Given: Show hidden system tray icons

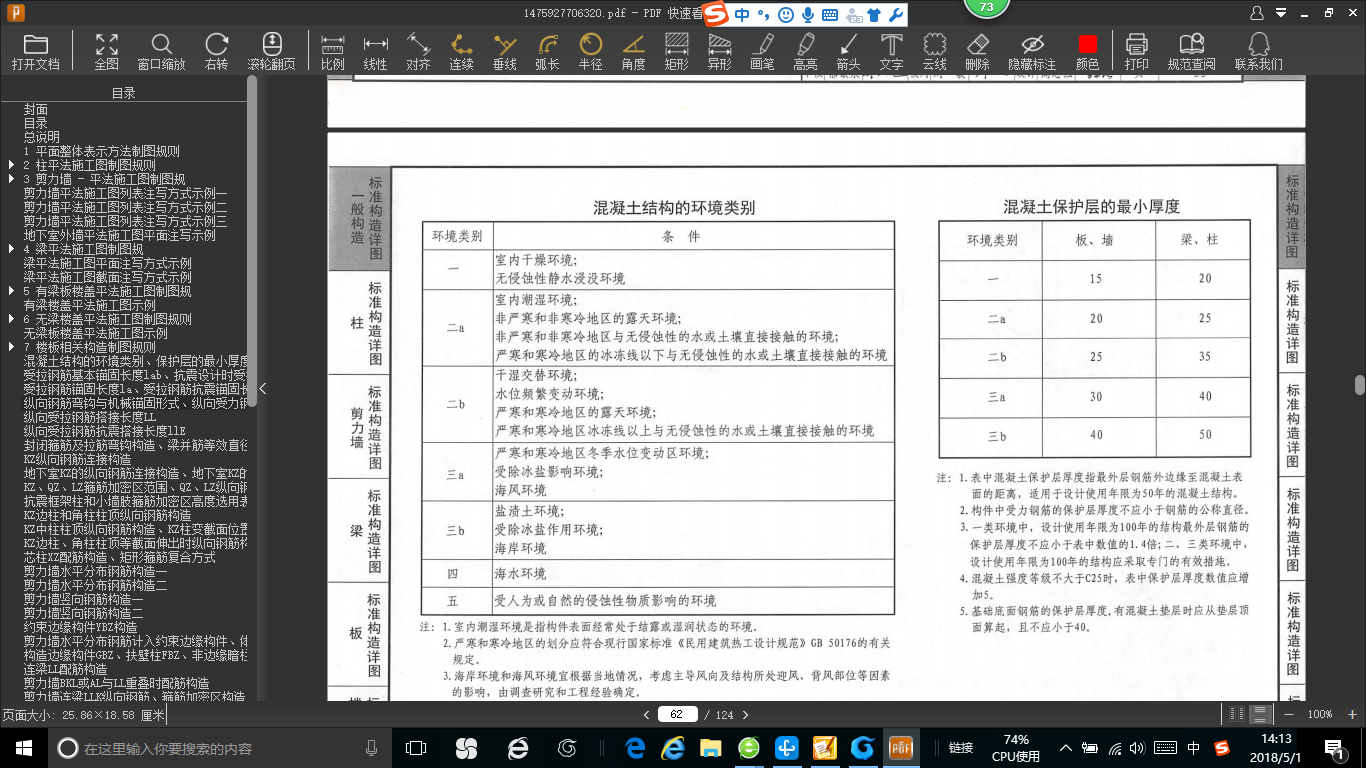Looking at the screenshot, I should (1067, 748).
